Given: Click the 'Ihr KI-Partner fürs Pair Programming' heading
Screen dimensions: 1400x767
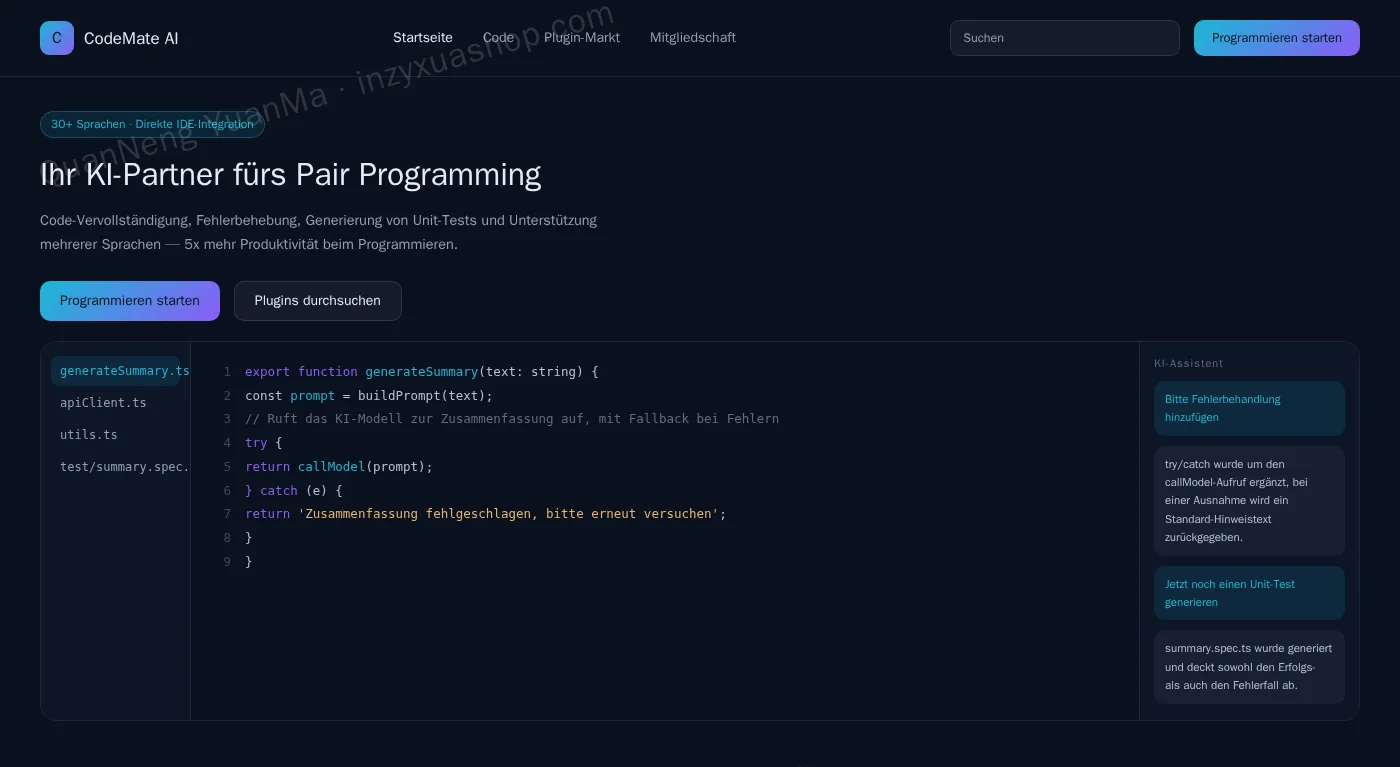Looking at the screenshot, I should [x=291, y=174].
